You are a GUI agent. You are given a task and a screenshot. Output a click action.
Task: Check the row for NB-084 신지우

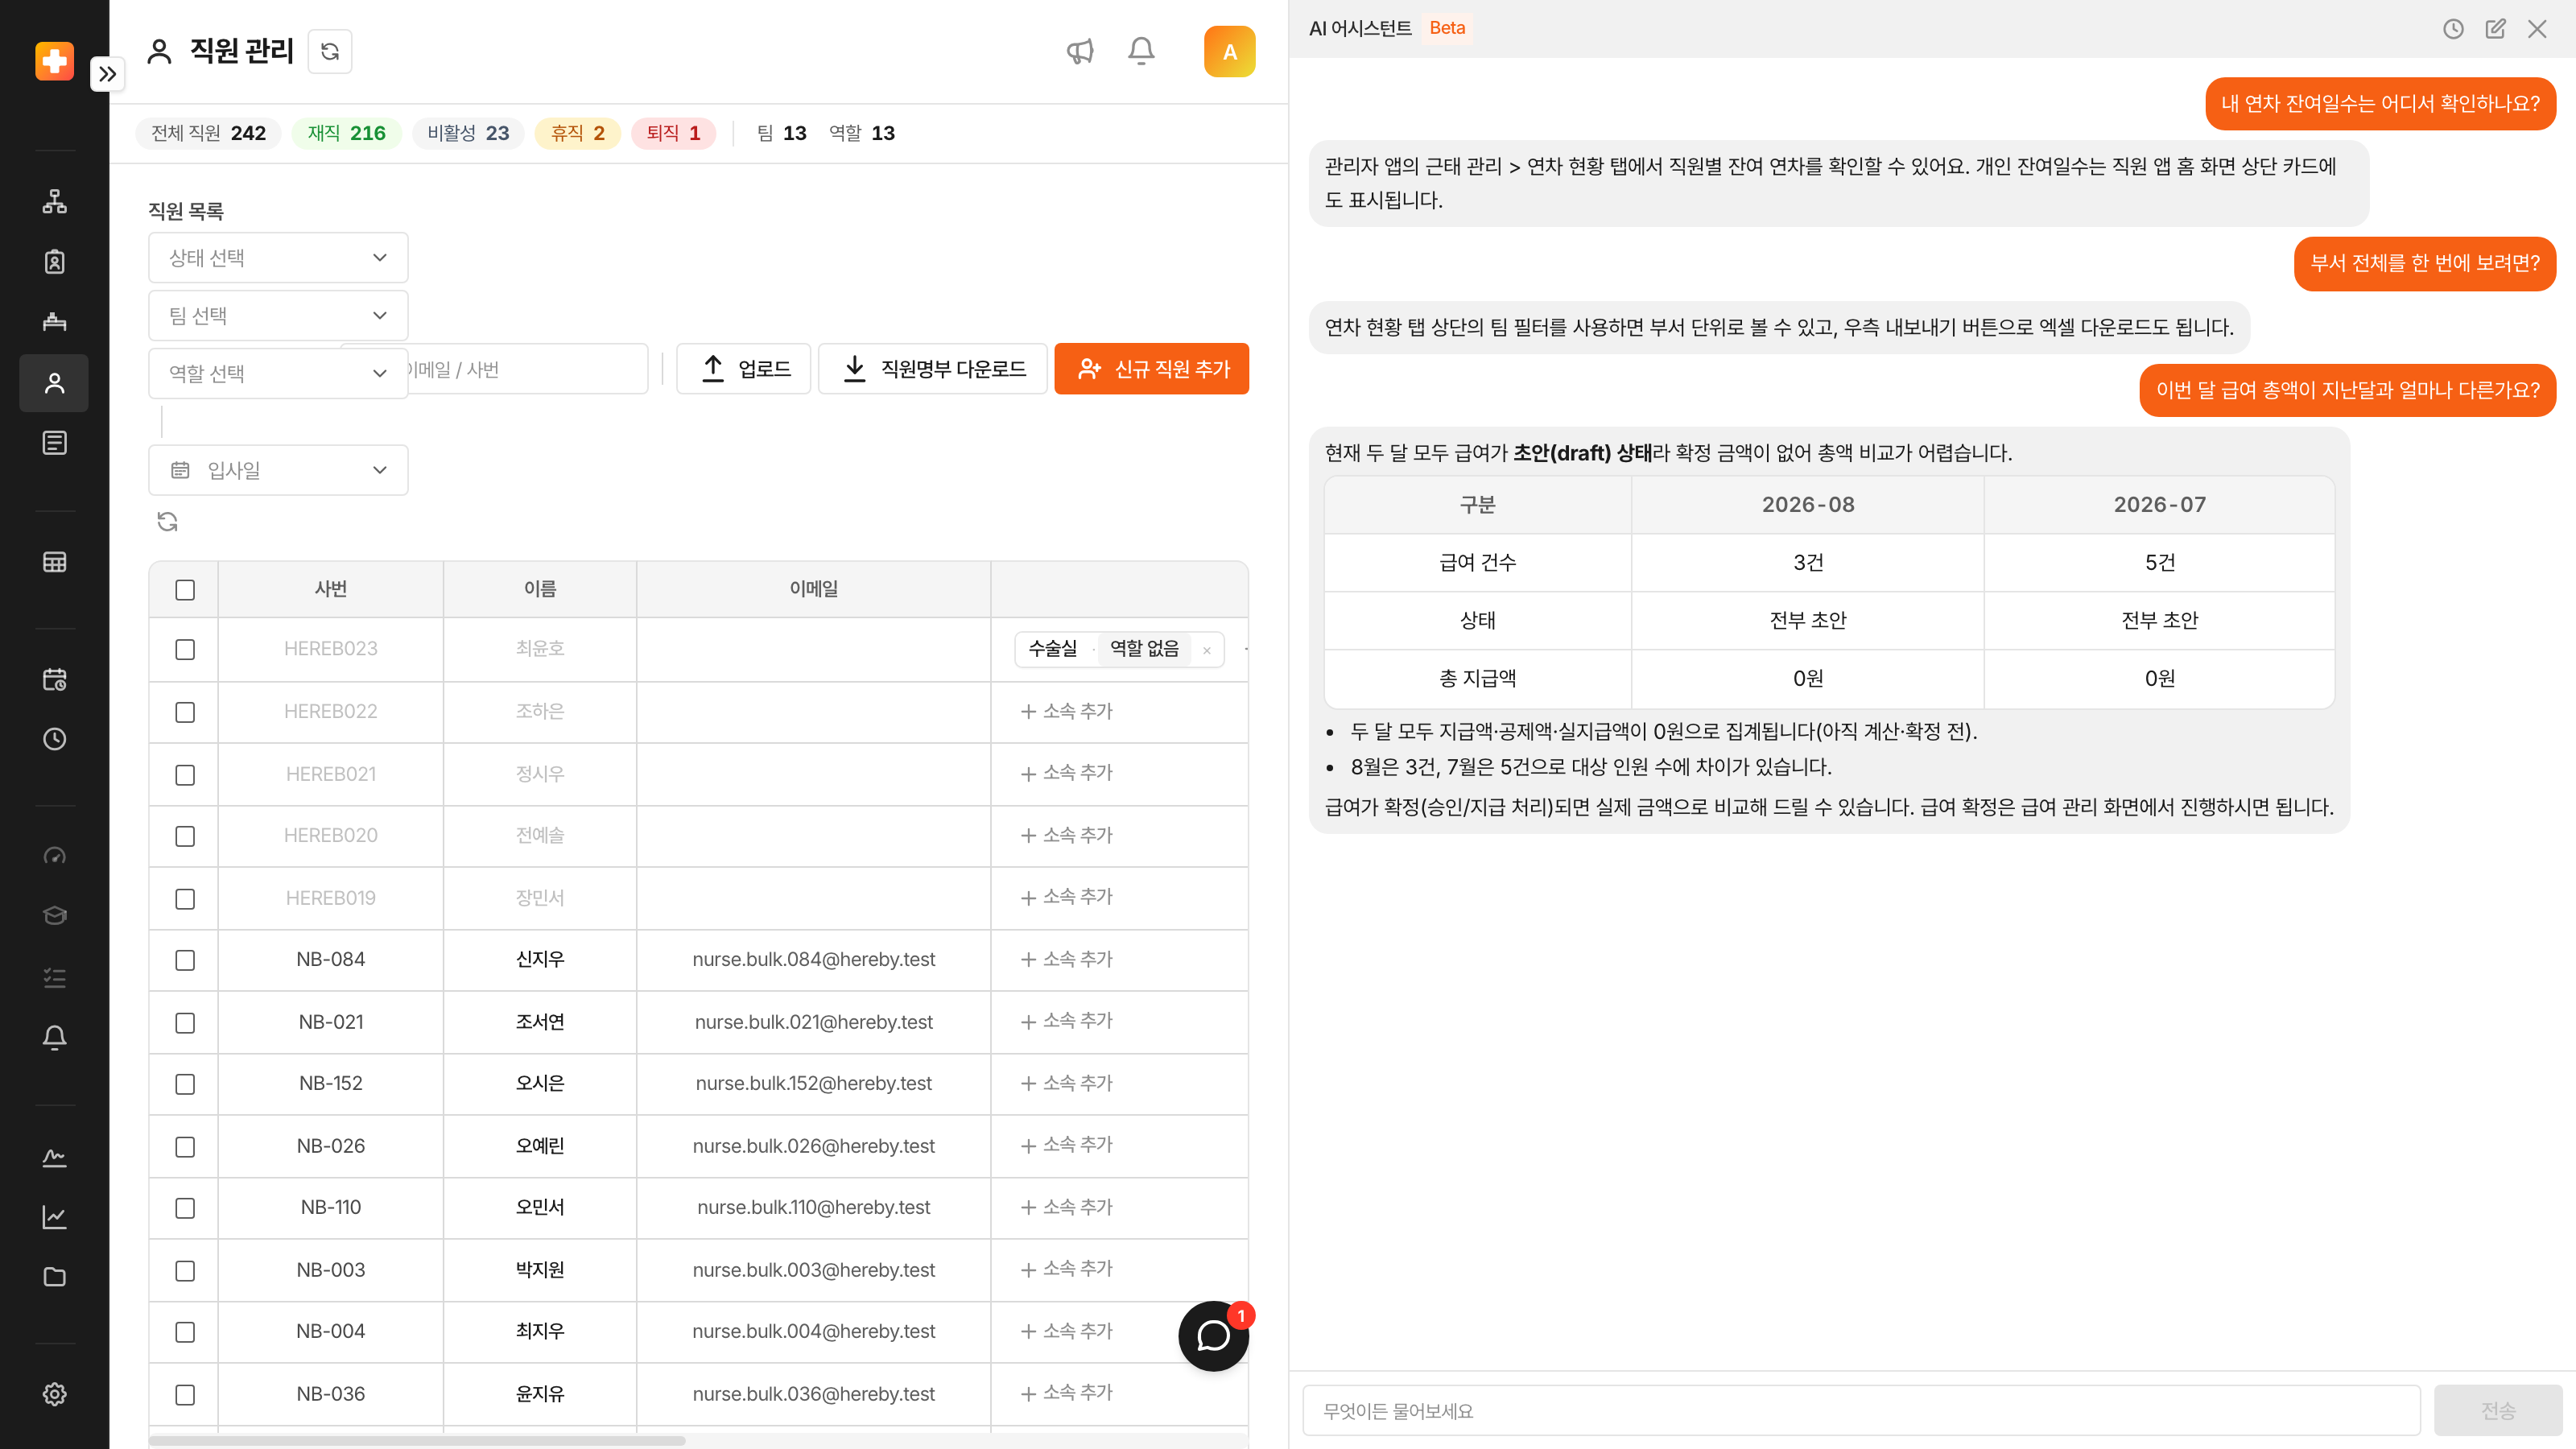(x=185, y=960)
